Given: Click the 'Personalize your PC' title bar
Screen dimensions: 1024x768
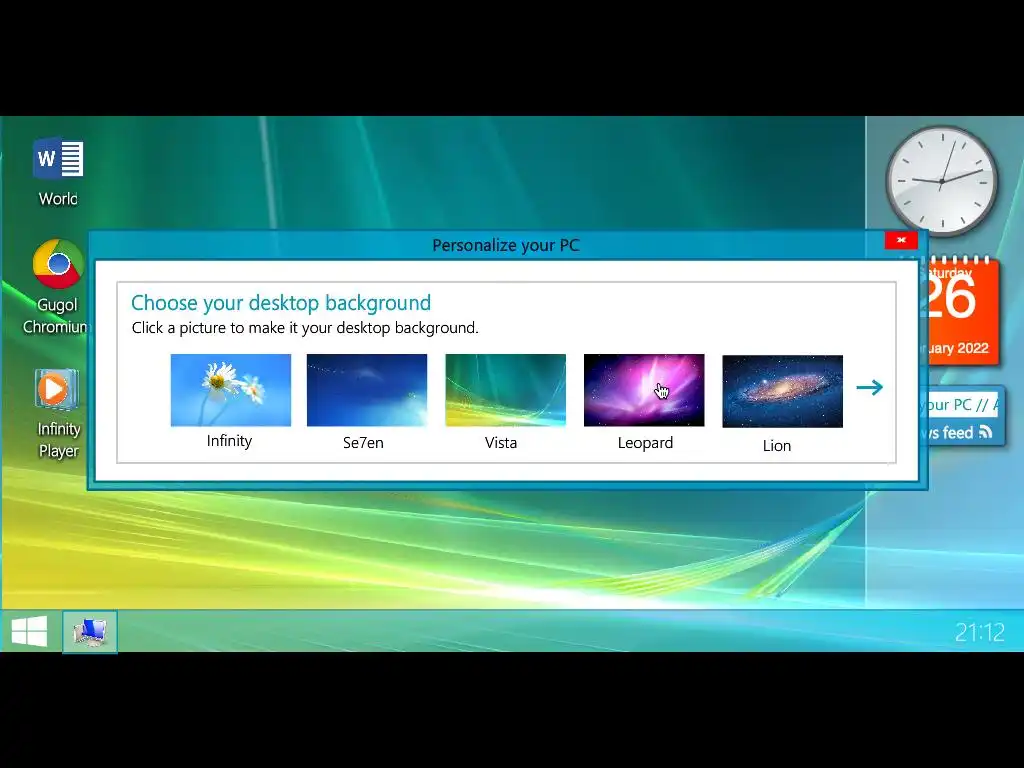Looking at the screenshot, I should (505, 245).
